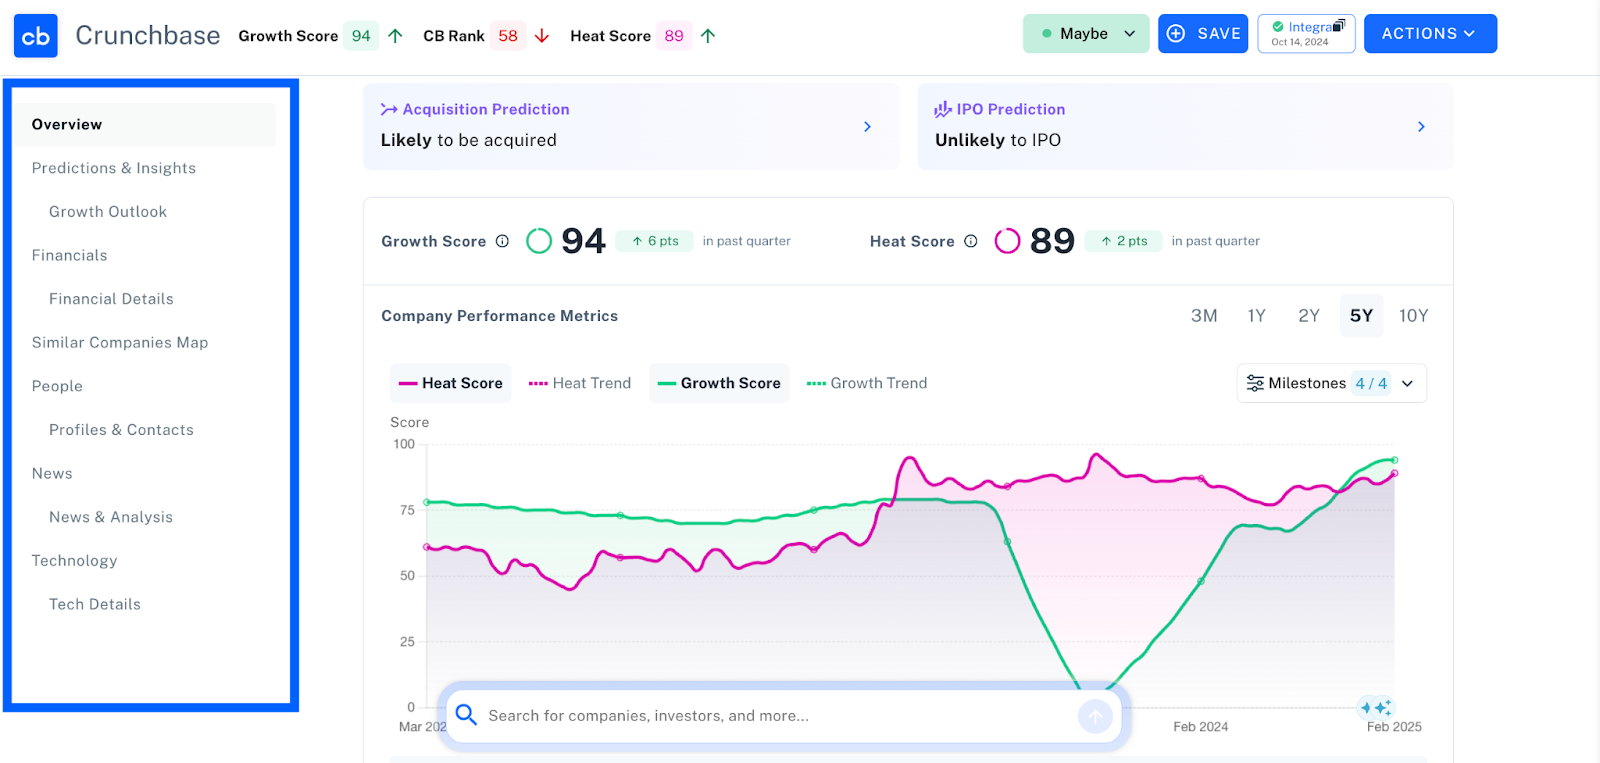Open Tech Details in sidebar

[95, 605]
